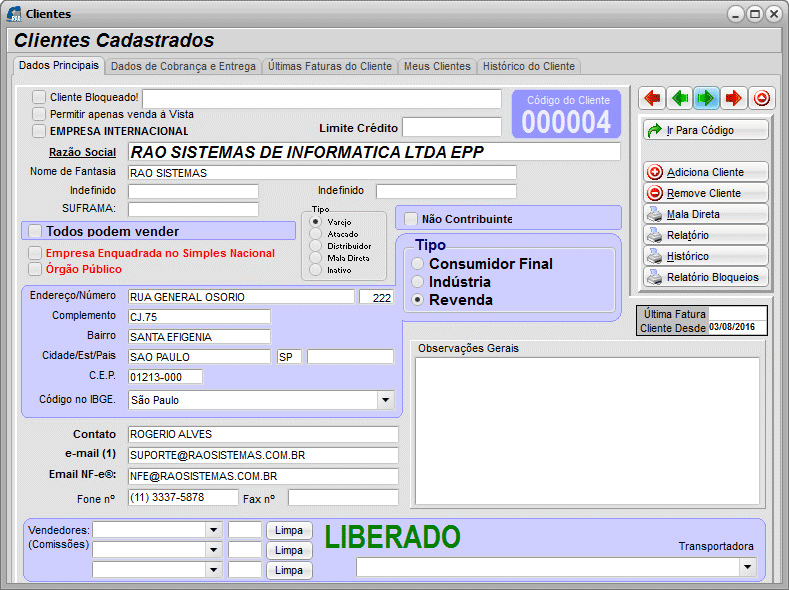789x590 pixels.
Task: Click Email NF-e field
Action: pyautogui.click(x=263, y=476)
